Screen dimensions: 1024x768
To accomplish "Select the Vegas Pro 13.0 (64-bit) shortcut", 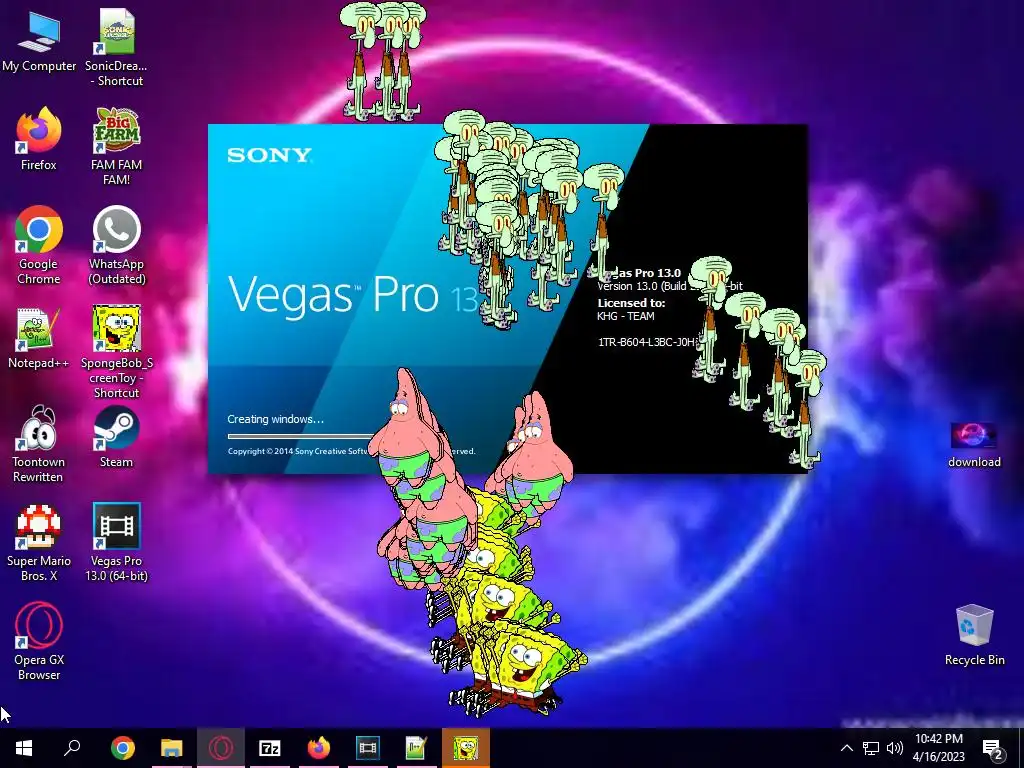I will [116, 543].
